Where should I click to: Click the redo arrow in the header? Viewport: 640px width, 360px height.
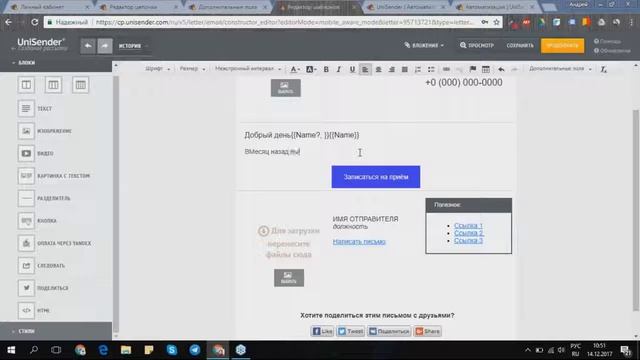105,46
